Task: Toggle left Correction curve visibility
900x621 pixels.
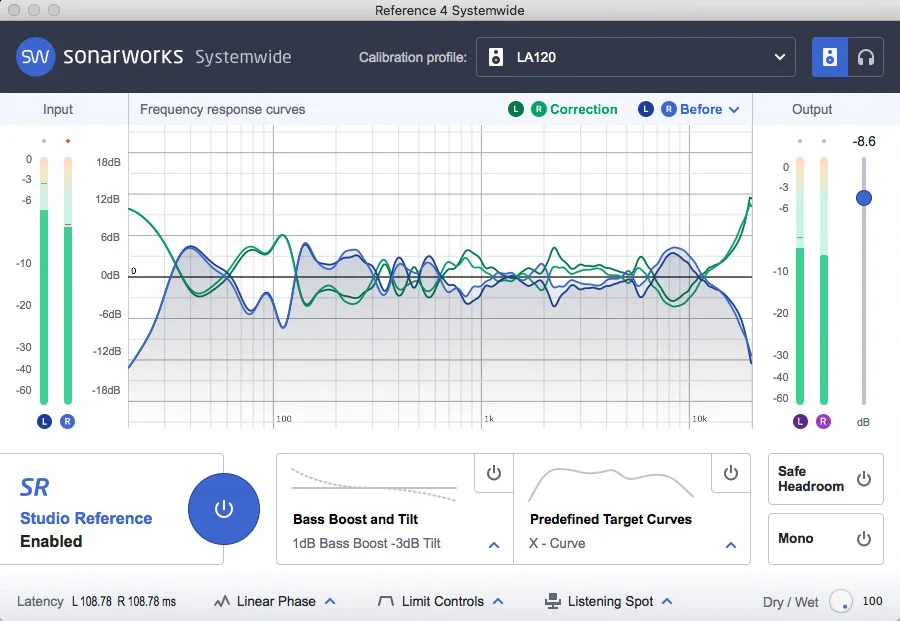Action: click(515, 109)
